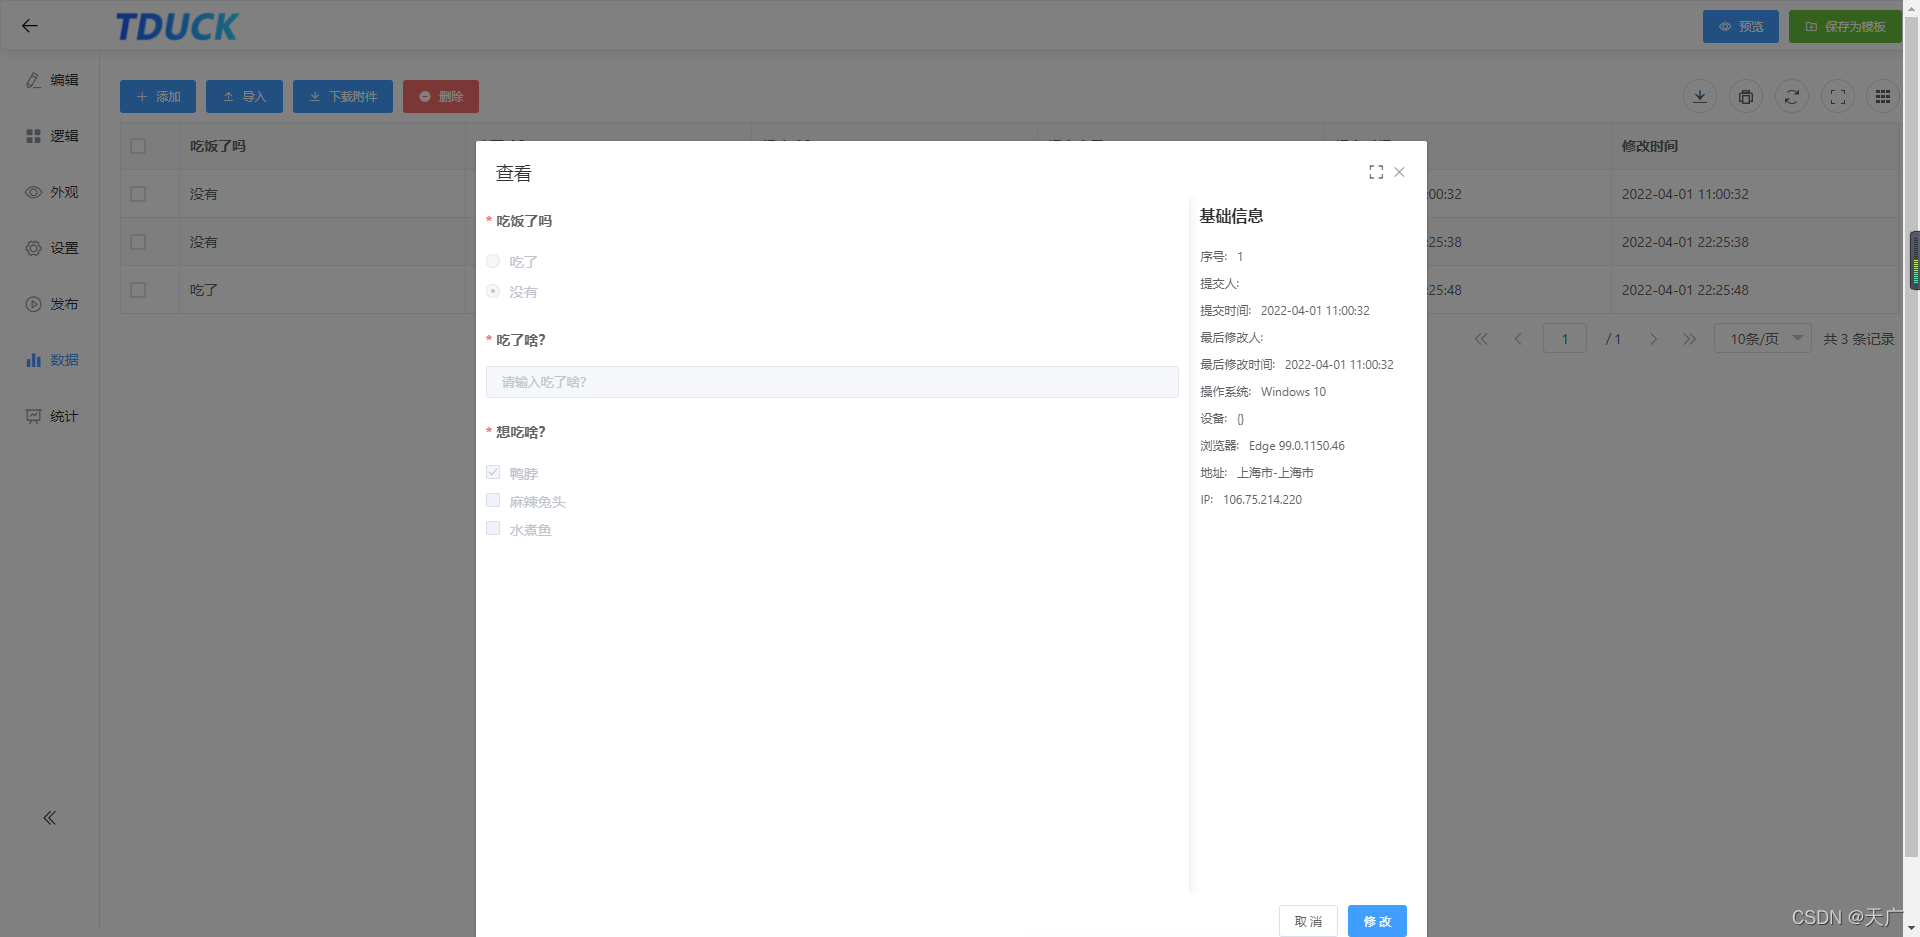1920x937 pixels.
Task: Toggle the 鸭脖 checkbox
Action: 493,472
